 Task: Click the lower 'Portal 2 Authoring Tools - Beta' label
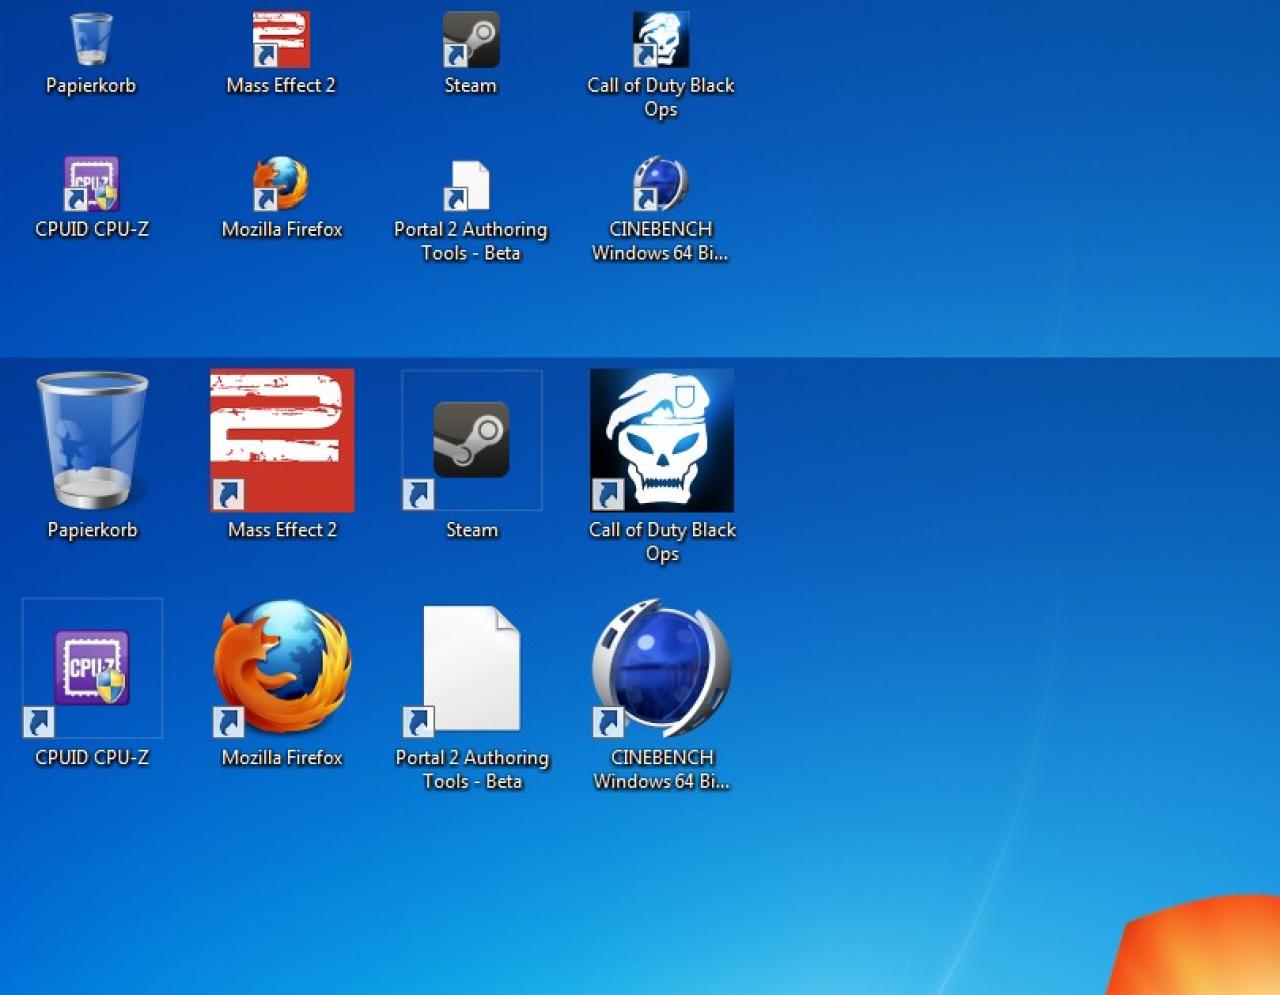click(x=472, y=770)
